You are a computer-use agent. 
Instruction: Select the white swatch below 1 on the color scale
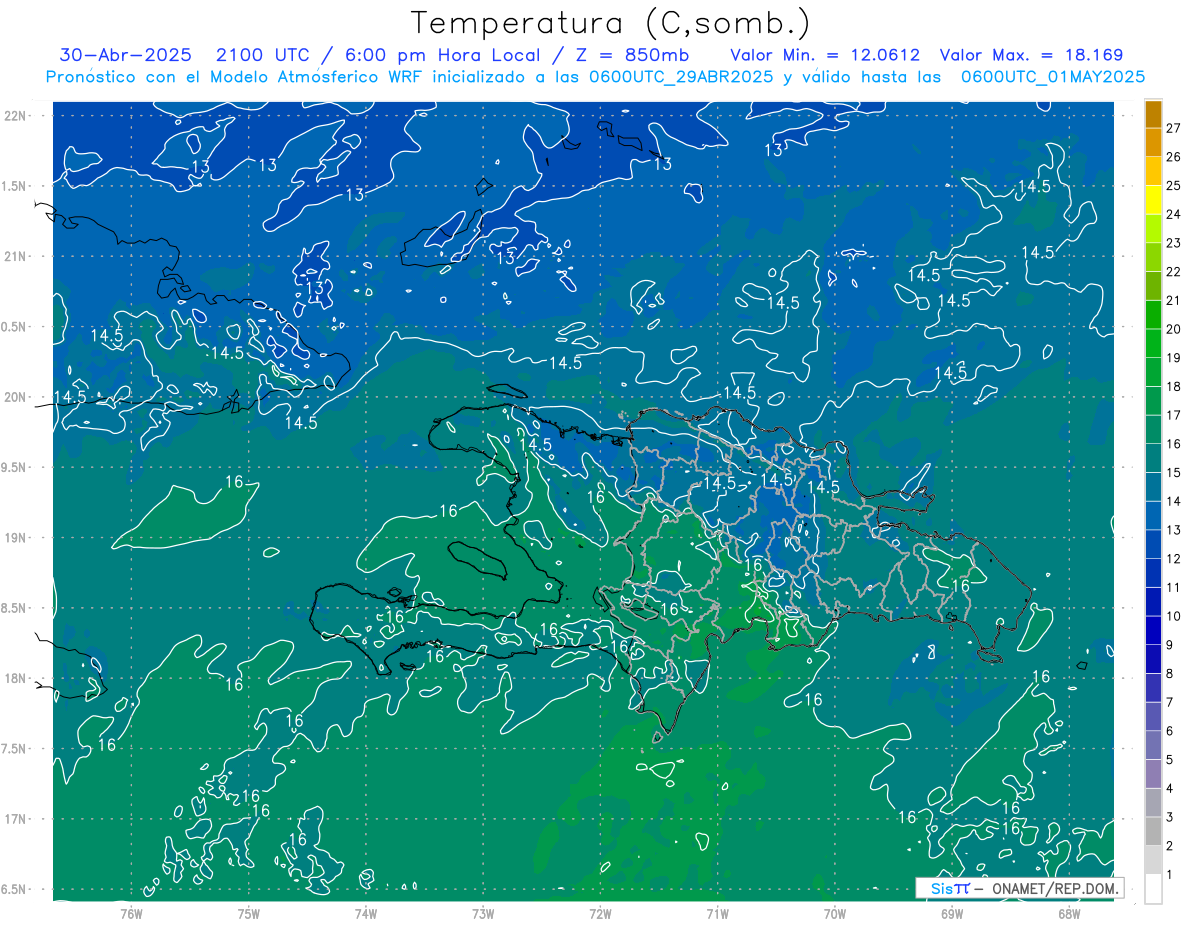[x=1153, y=890]
